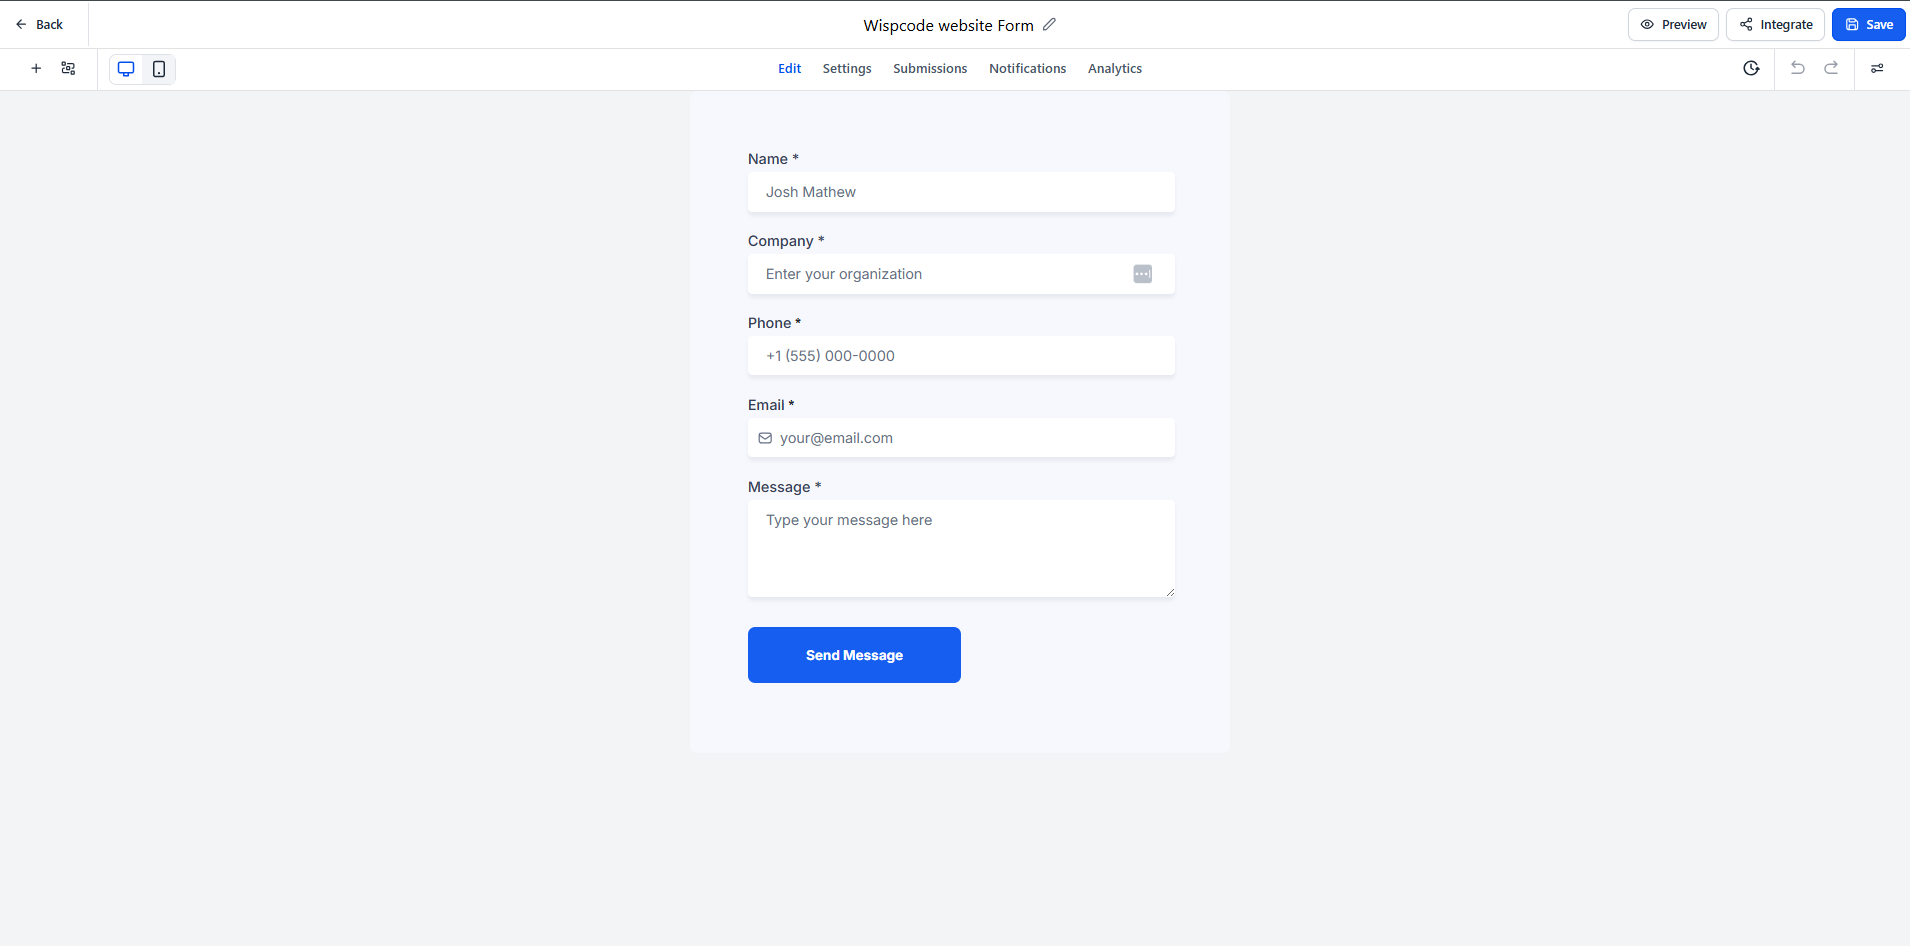Click the Email input field
This screenshot has width=1910, height=946.
pyautogui.click(x=961, y=438)
